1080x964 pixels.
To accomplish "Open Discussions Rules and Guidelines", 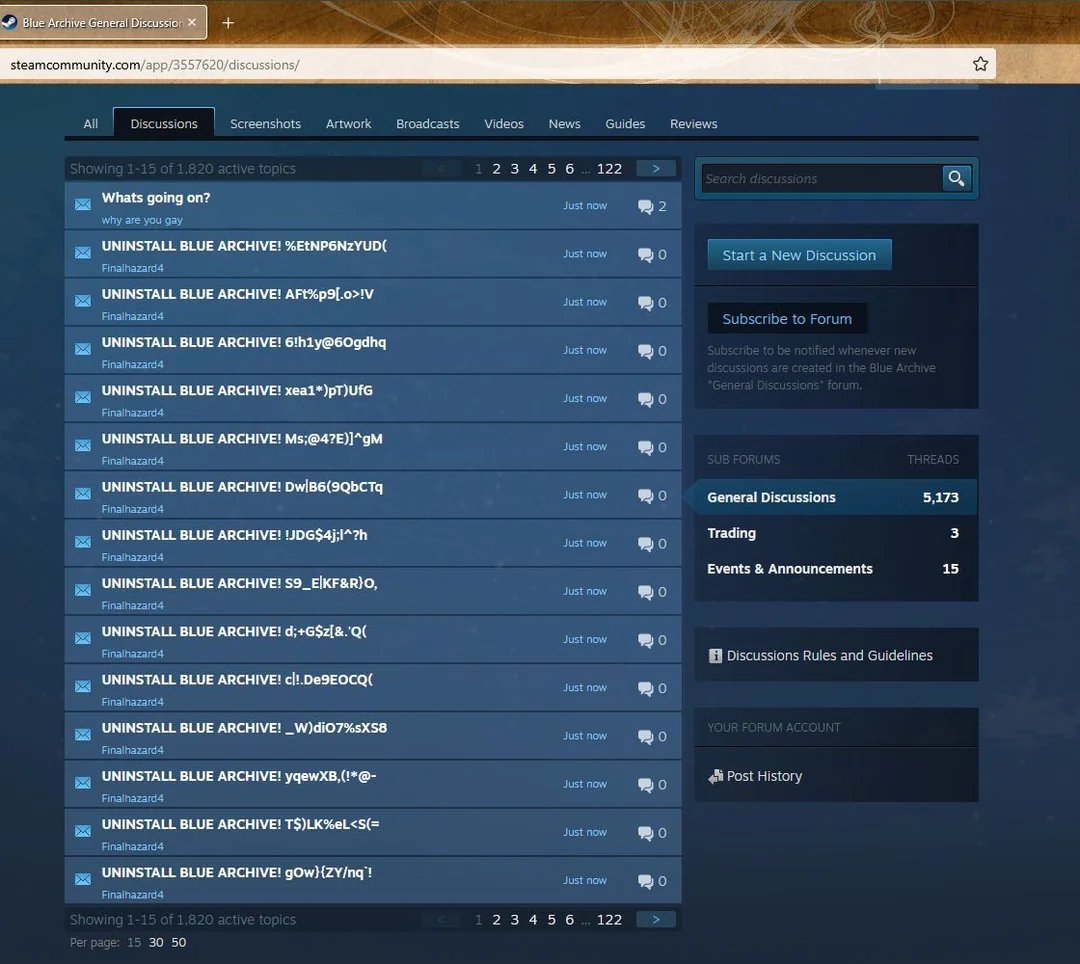I will pos(829,656).
